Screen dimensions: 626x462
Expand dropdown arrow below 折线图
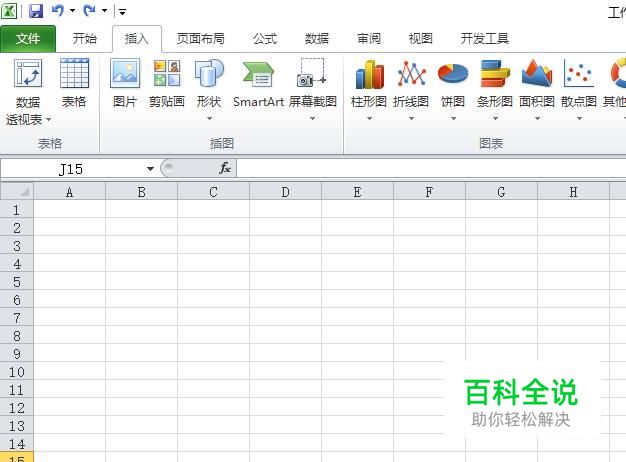[411, 119]
